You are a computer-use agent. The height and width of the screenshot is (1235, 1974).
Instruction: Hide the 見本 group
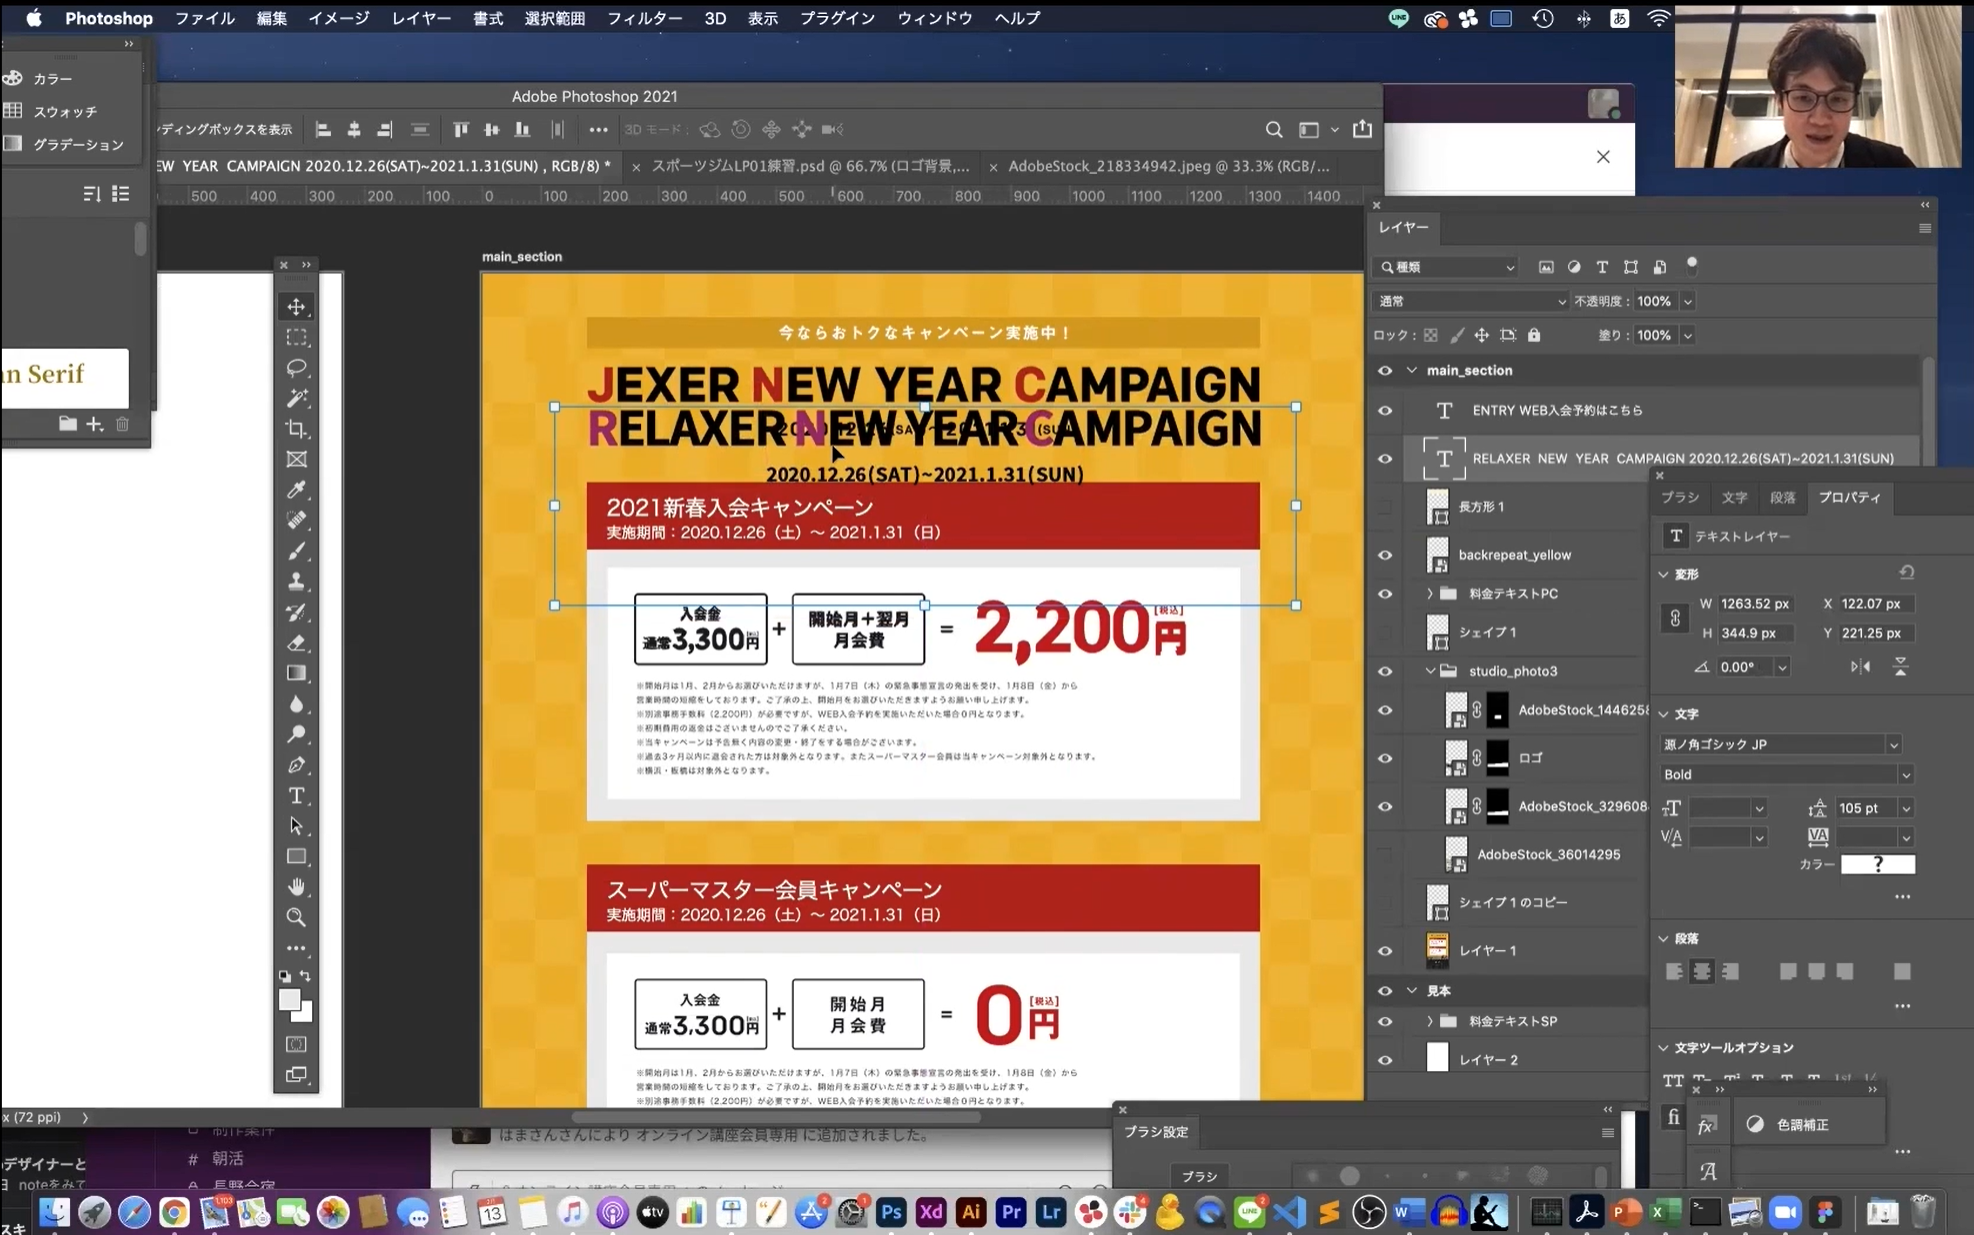click(1385, 991)
